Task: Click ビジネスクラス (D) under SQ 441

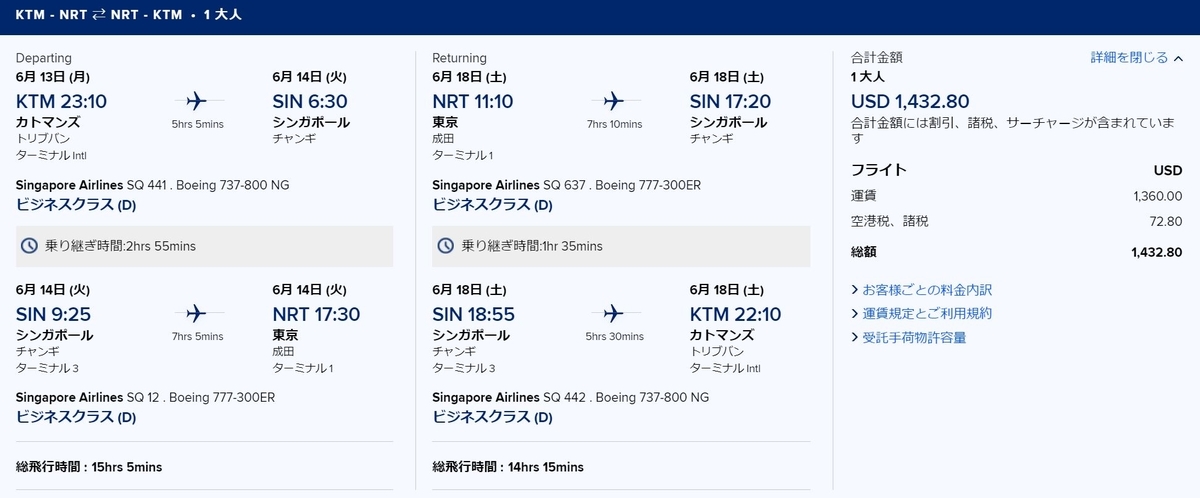Action: pos(76,205)
